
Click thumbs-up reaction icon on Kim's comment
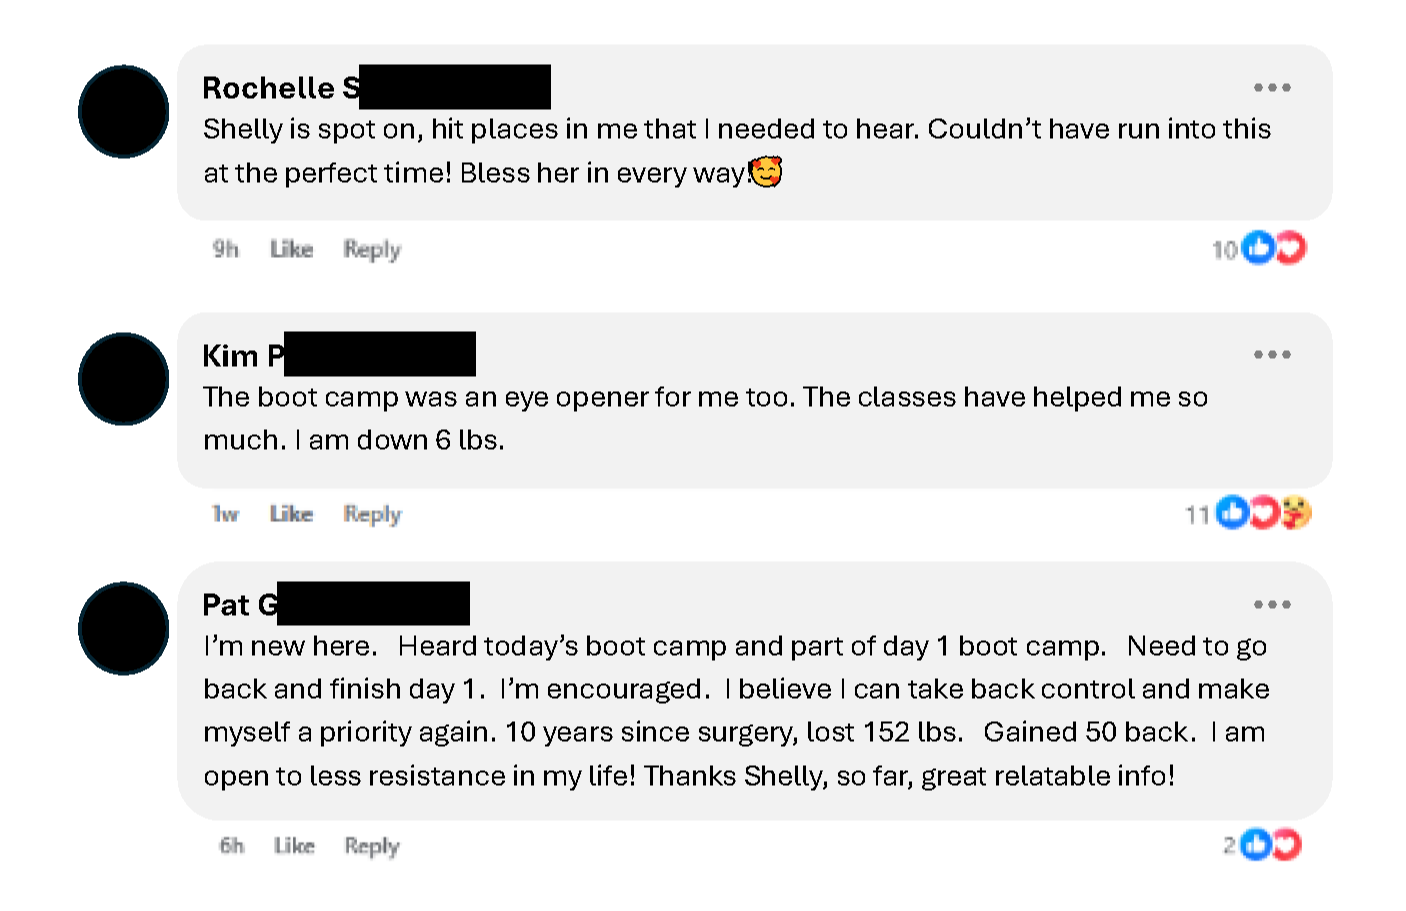click(1232, 512)
